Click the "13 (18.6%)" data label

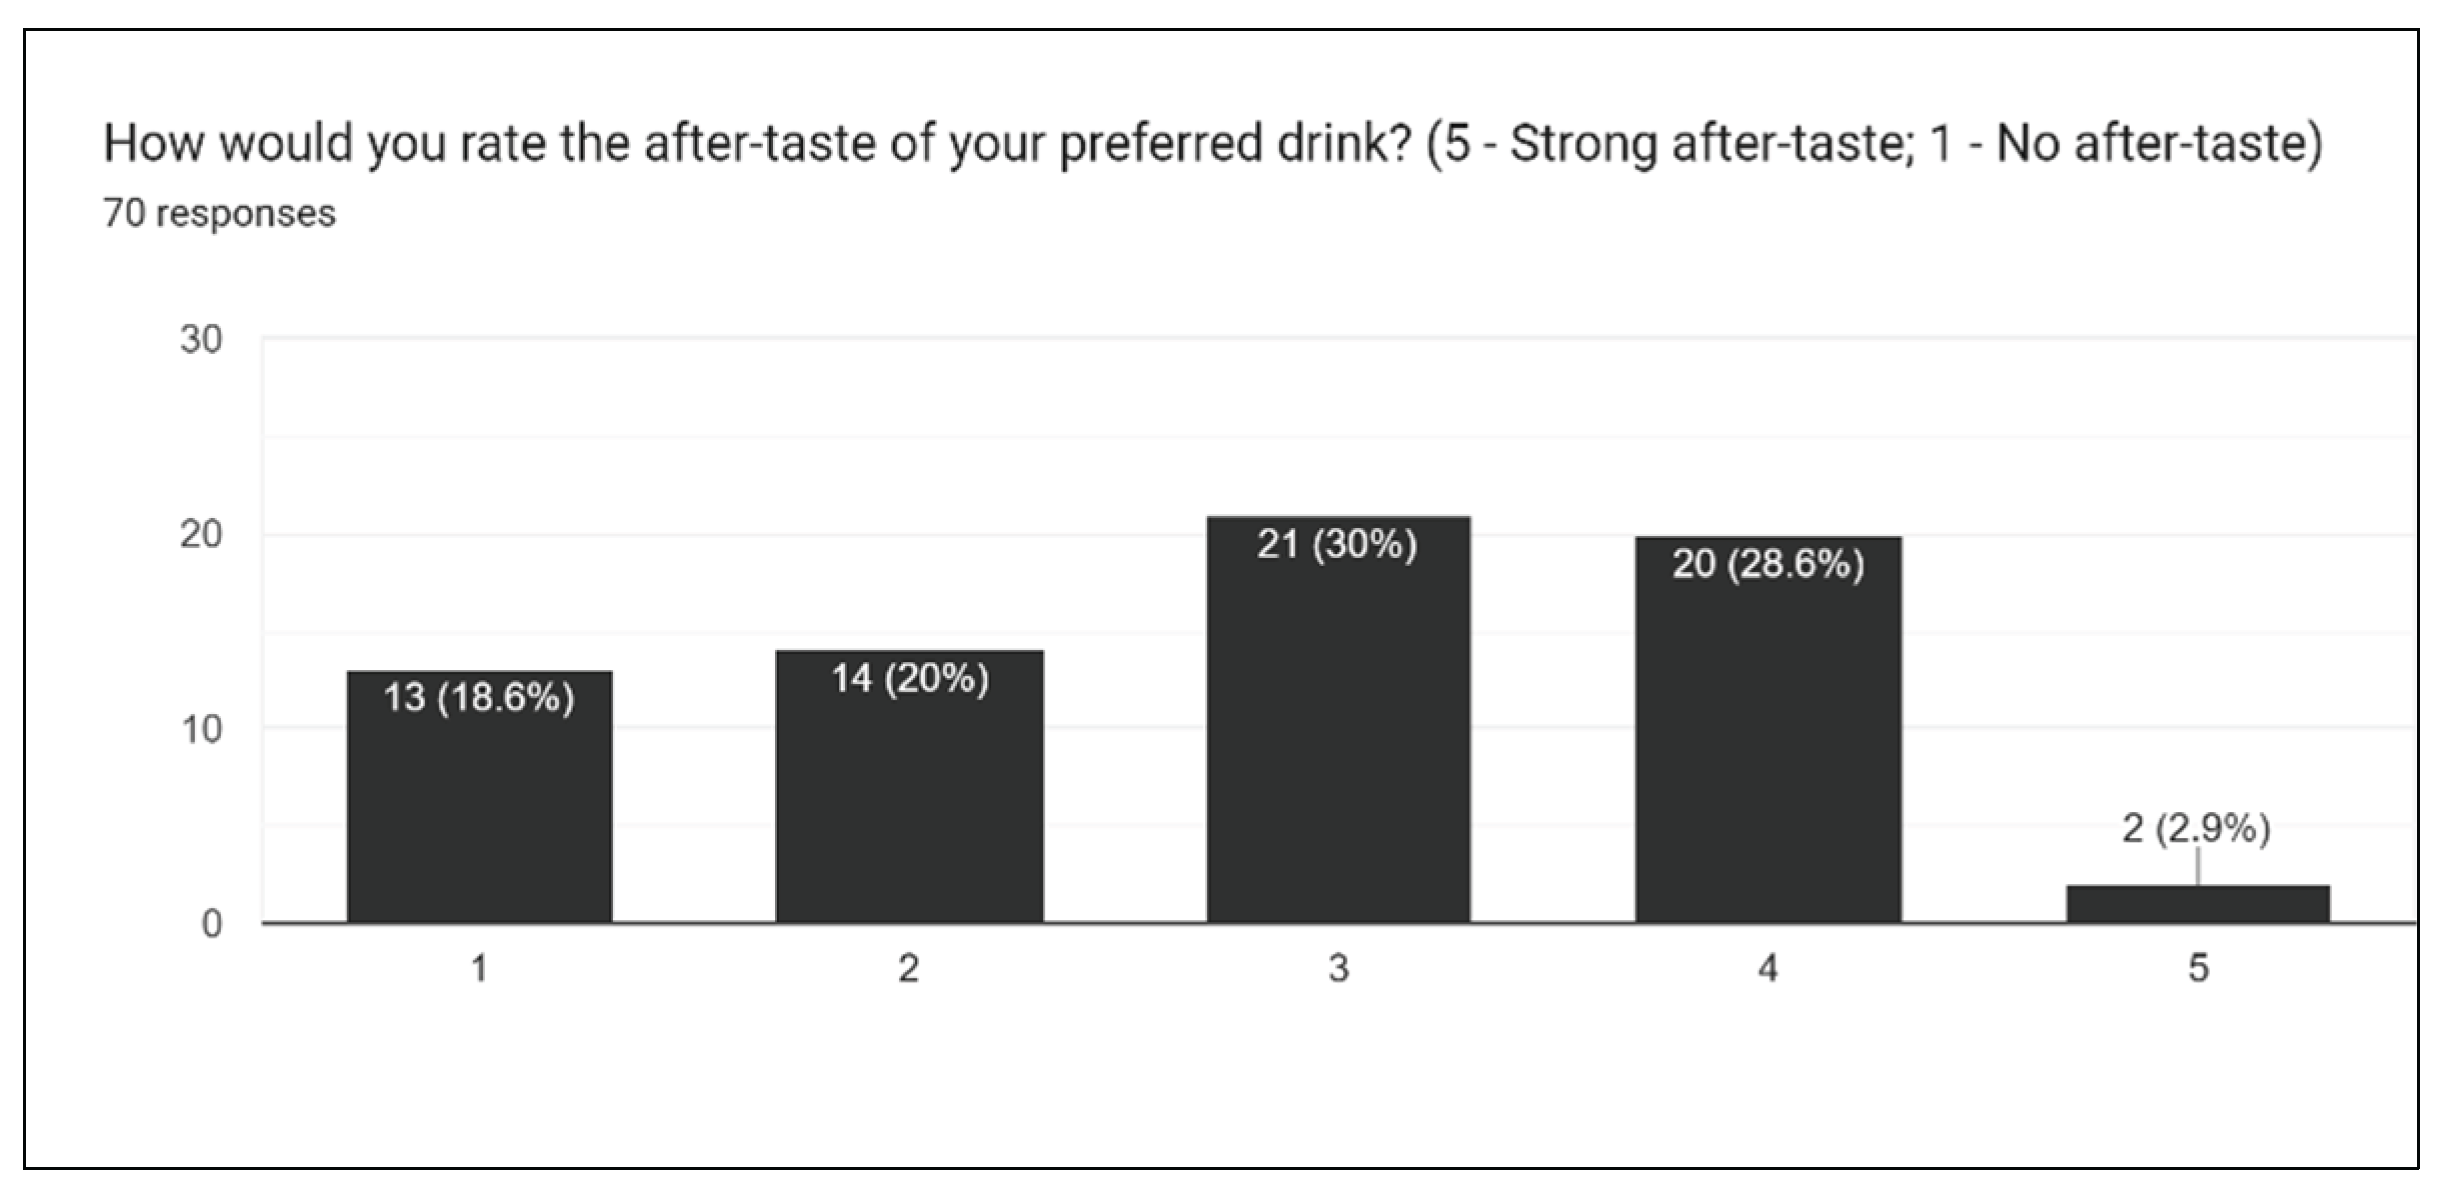coord(479,697)
